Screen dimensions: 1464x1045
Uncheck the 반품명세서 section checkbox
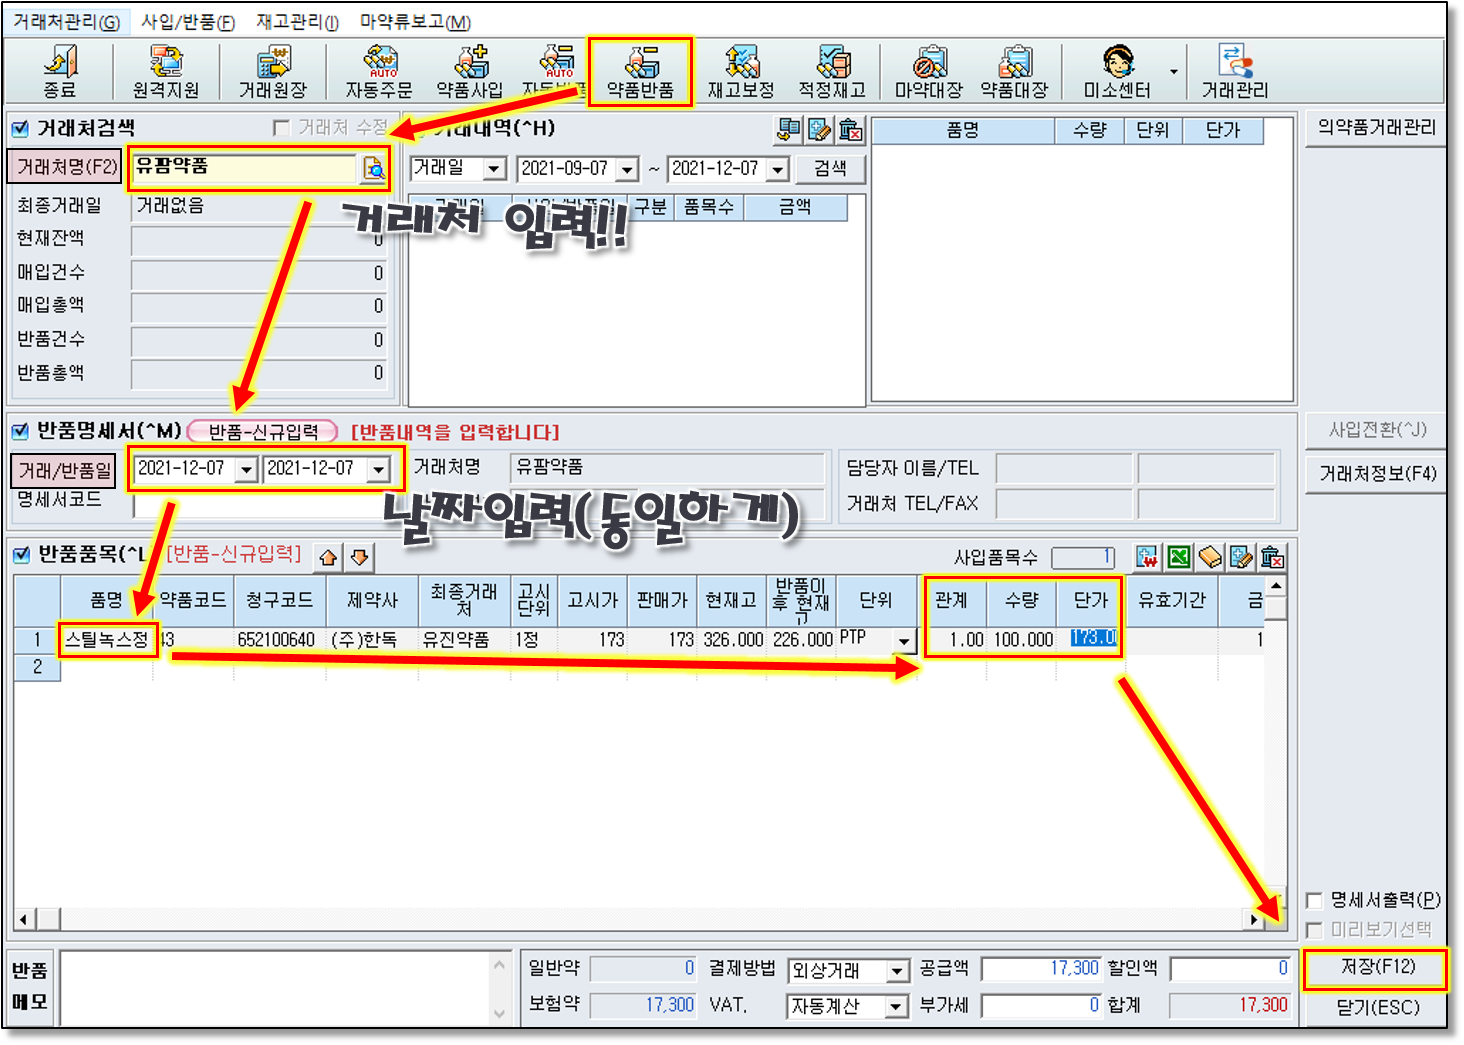point(20,431)
